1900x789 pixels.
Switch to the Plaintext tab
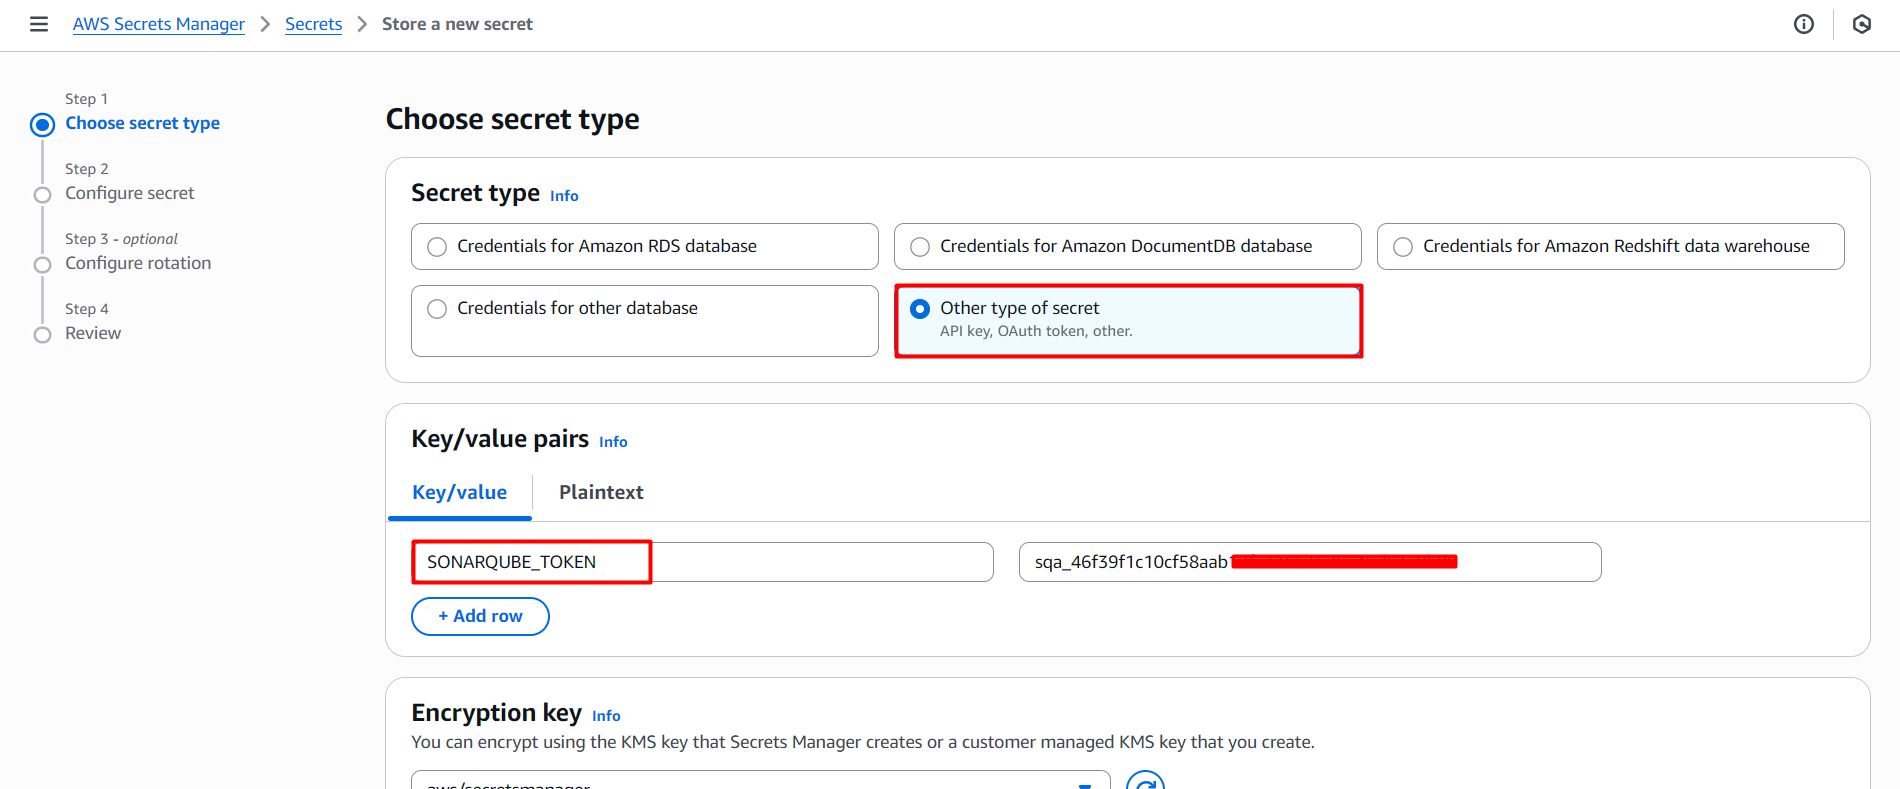coord(601,492)
